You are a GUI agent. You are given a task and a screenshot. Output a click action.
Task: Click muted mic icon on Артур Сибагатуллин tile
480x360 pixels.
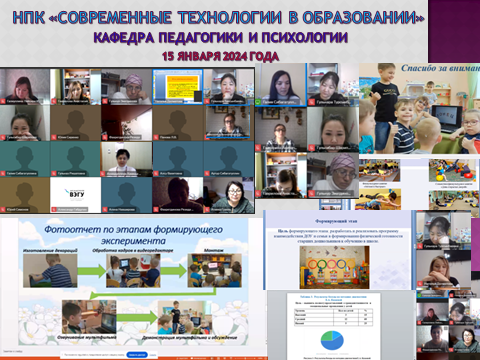(207, 173)
